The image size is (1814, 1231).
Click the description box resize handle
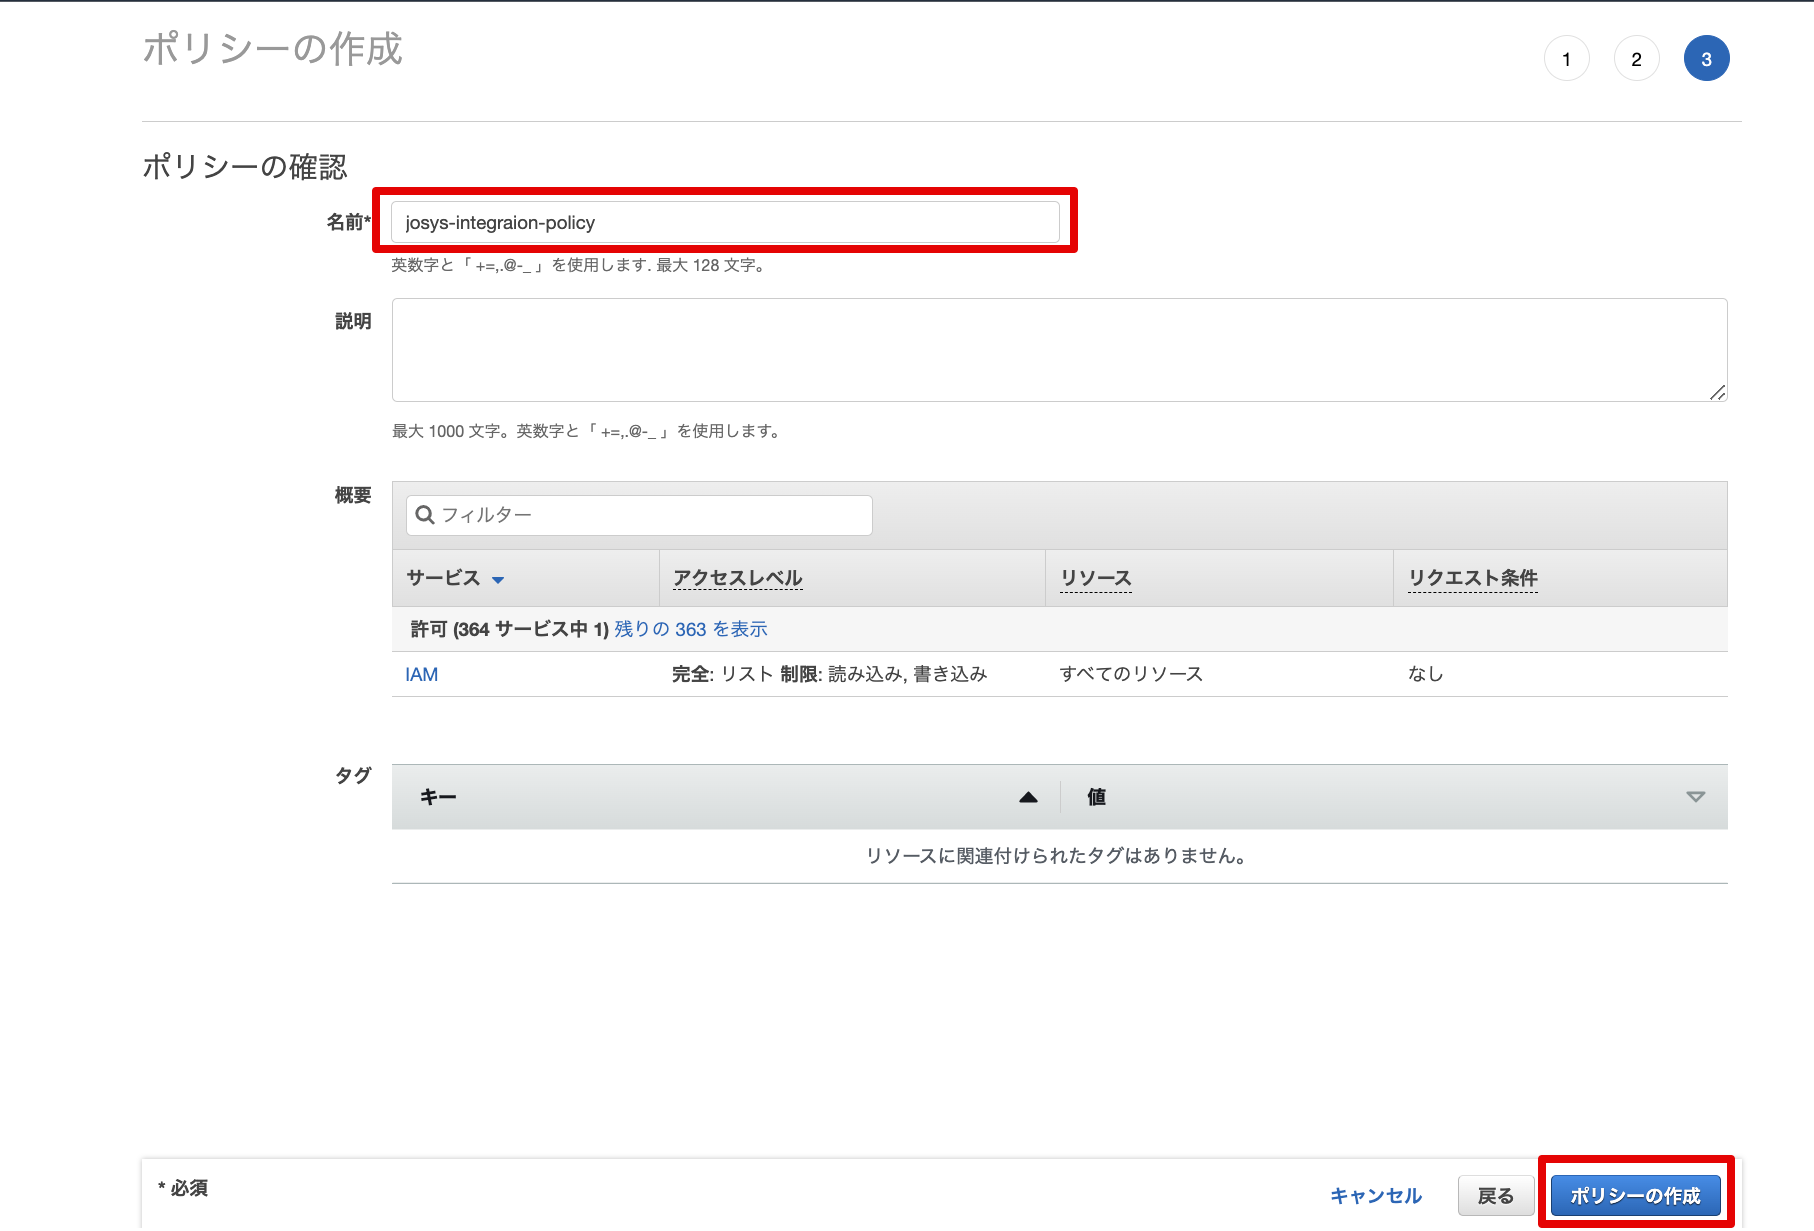pos(1717,392)
